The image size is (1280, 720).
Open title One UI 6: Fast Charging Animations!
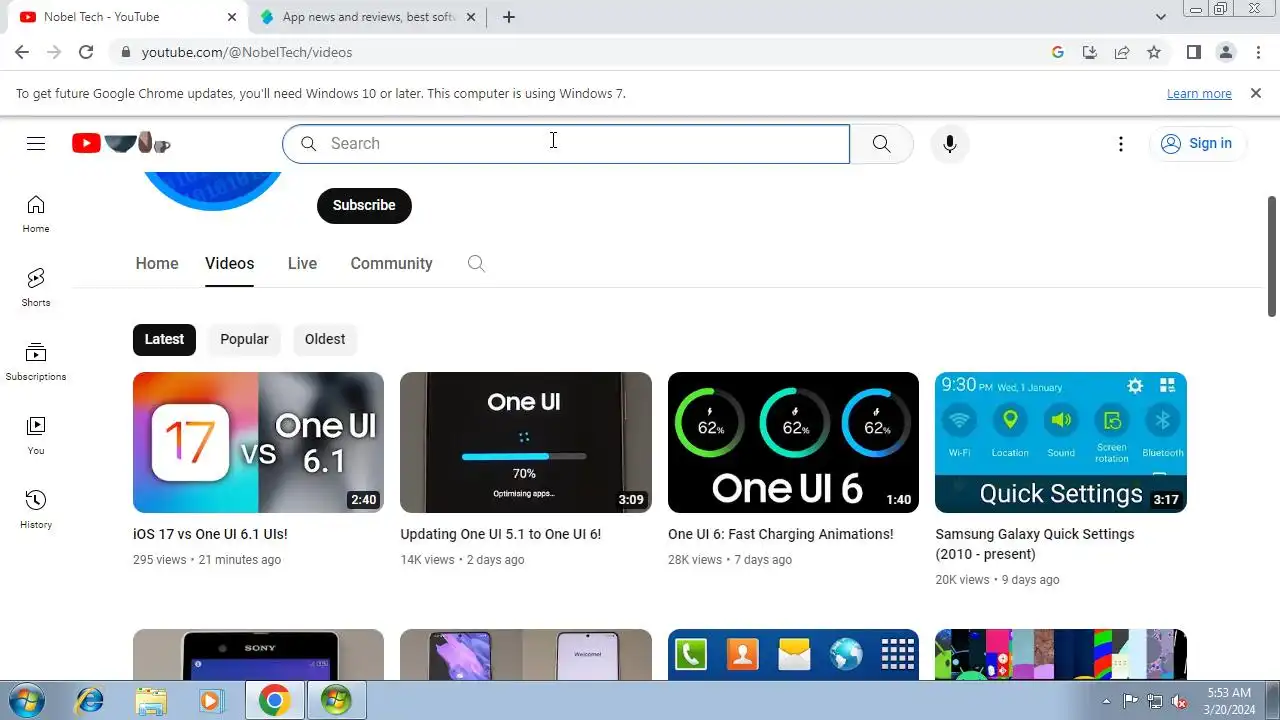pos(781,534)
